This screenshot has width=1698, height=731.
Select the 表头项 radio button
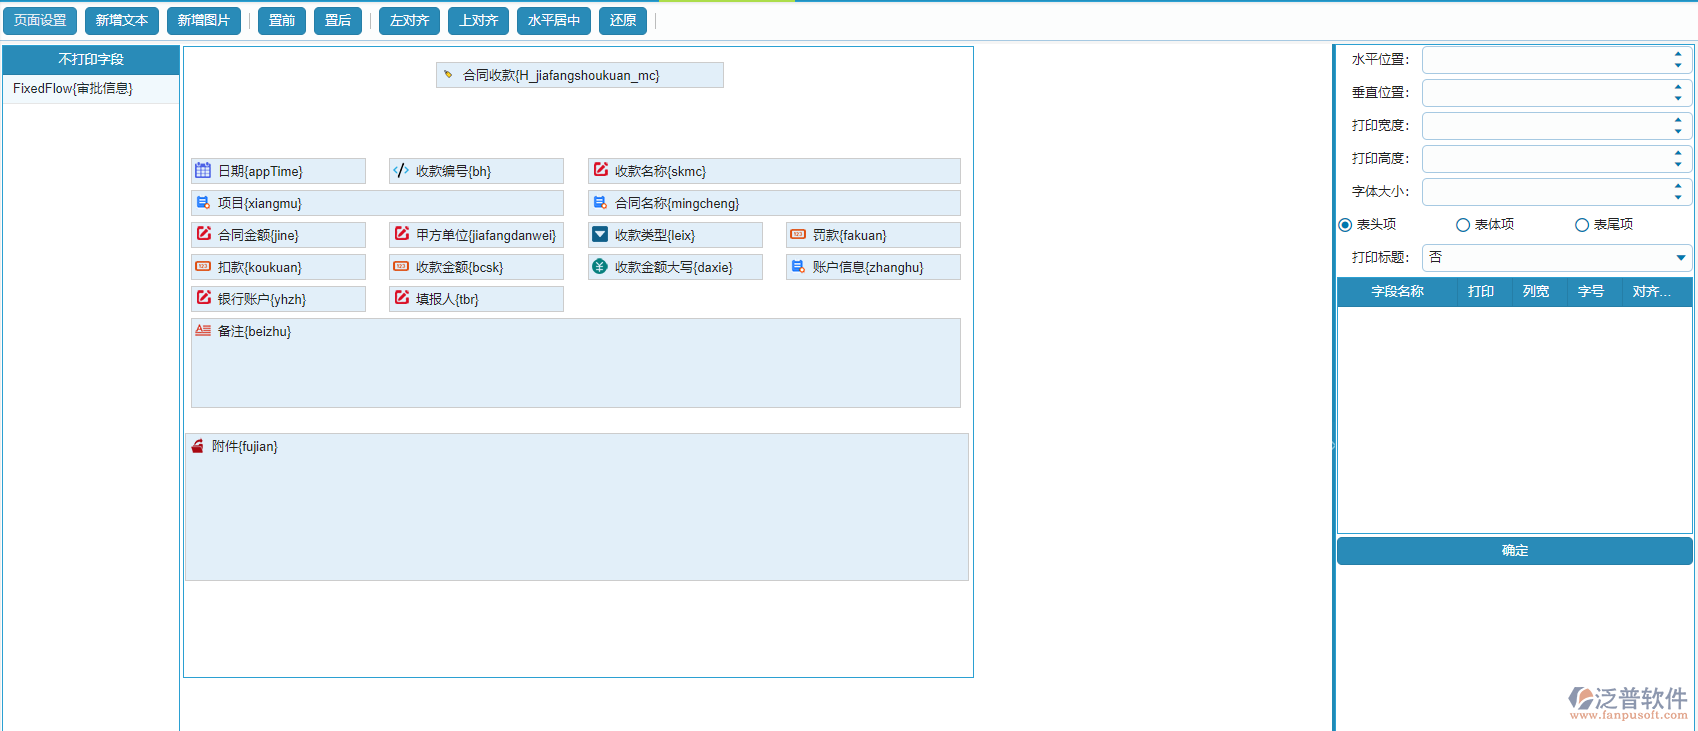1345,225
